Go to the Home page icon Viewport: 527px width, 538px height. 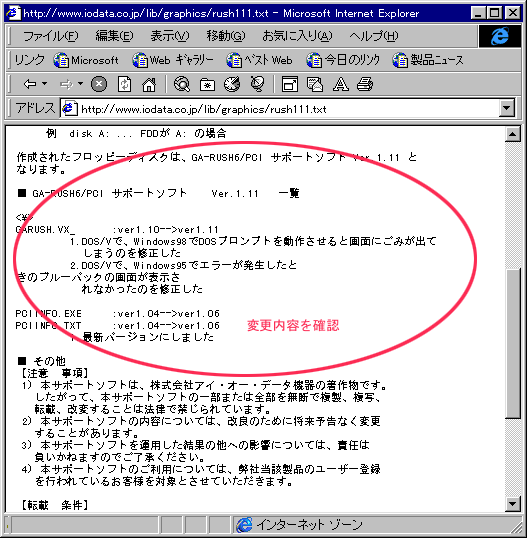pyautogui.click(x=149, y=84)
